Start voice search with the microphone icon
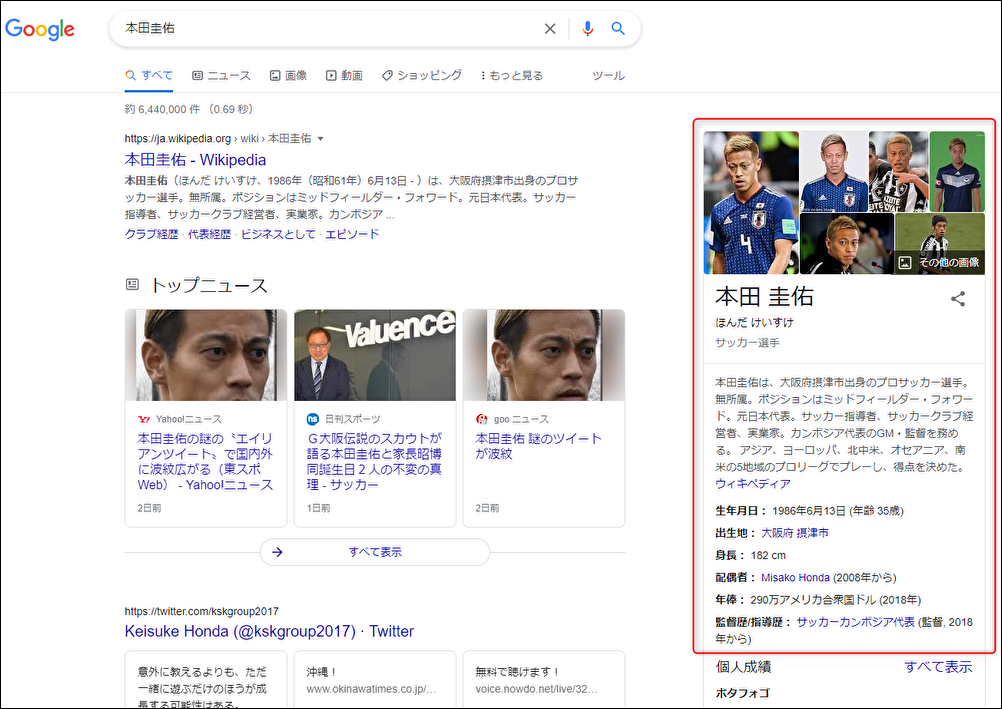Image resolution: width=1002 pixels, height=709 pixels. pyautogui.click(x=587, y=28)
